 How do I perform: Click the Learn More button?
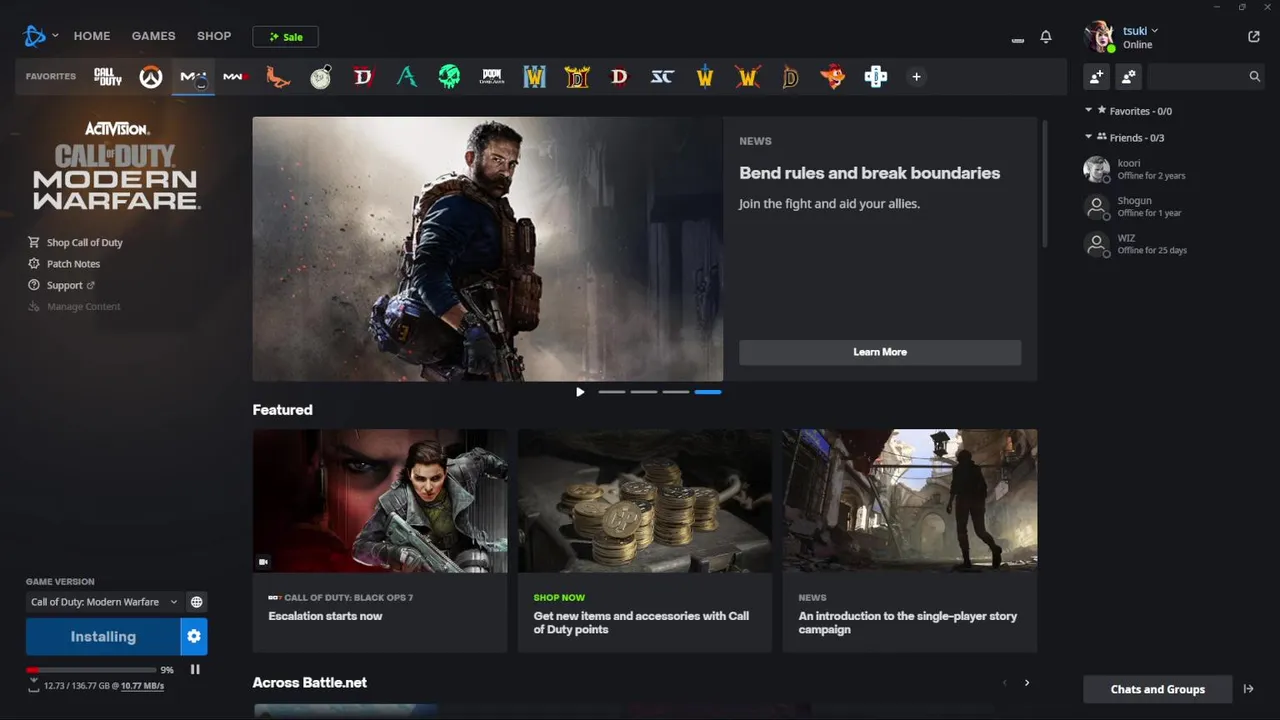point(880,352)
